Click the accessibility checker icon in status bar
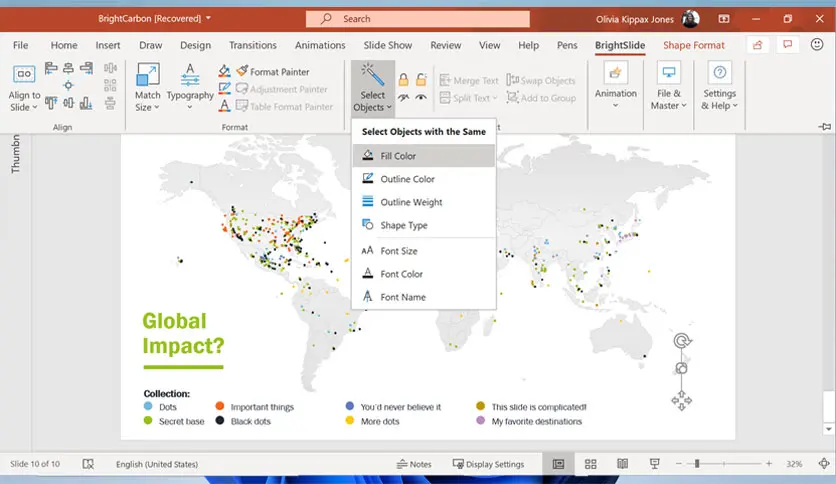 88,464
